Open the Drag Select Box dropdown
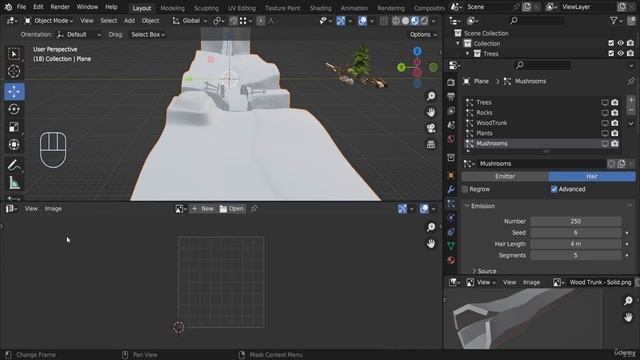This screenshot has width=640, height=360. coord(148,35)
